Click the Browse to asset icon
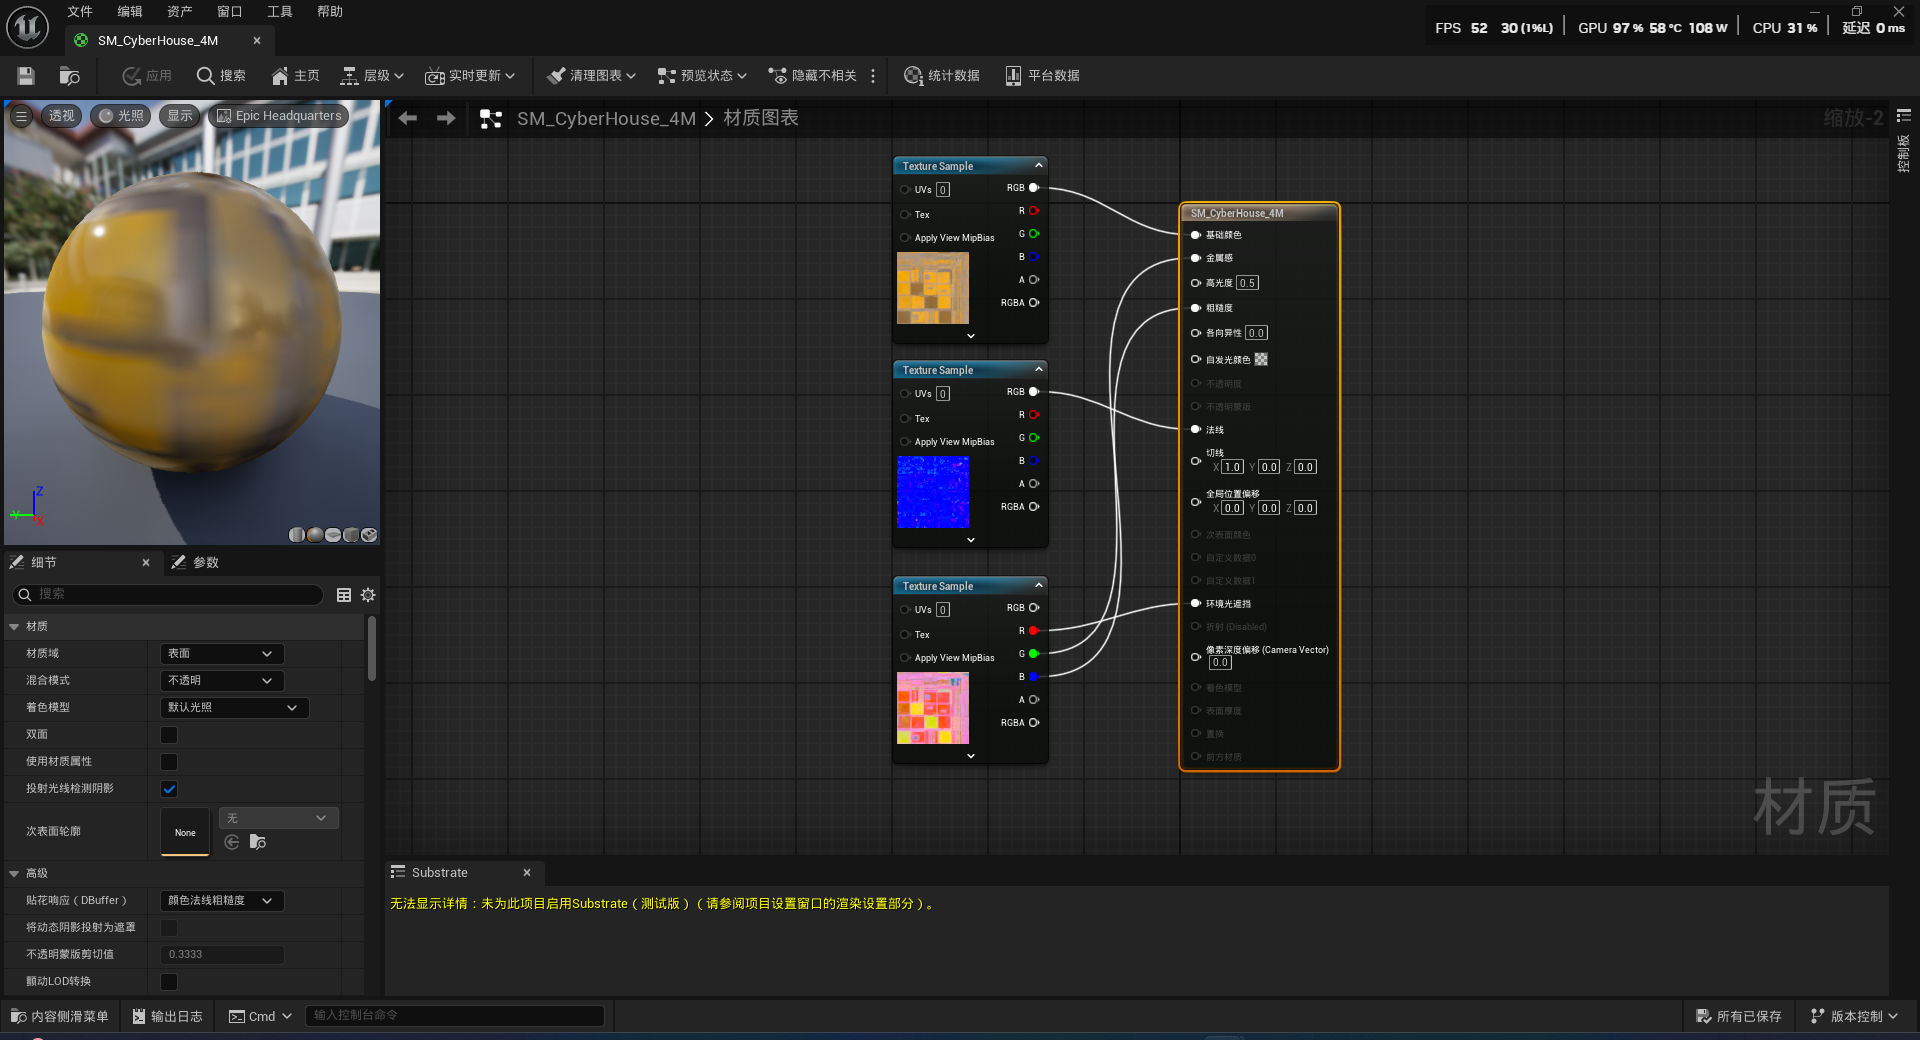 69,76
